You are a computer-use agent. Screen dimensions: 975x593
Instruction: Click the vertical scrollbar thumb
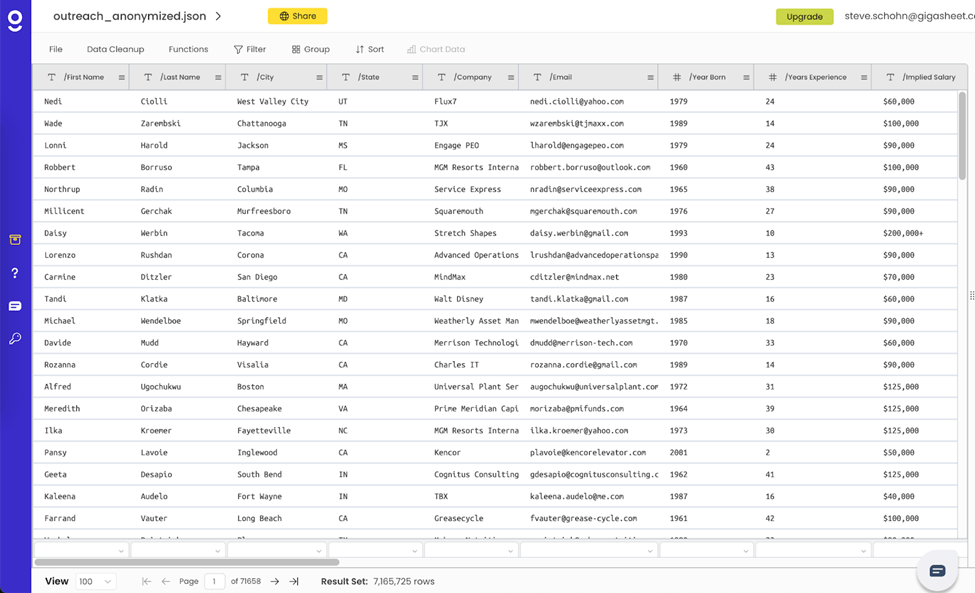[962, 137]
